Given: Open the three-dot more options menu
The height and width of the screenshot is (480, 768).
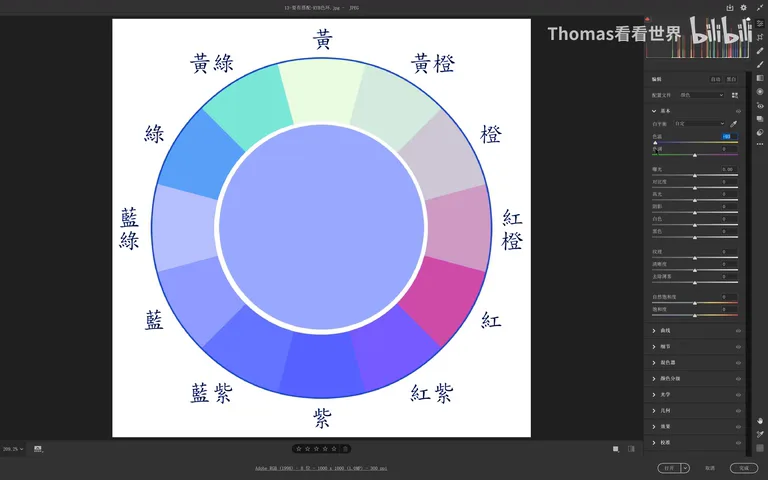Looking at the screenshot, I should (760, 144).
